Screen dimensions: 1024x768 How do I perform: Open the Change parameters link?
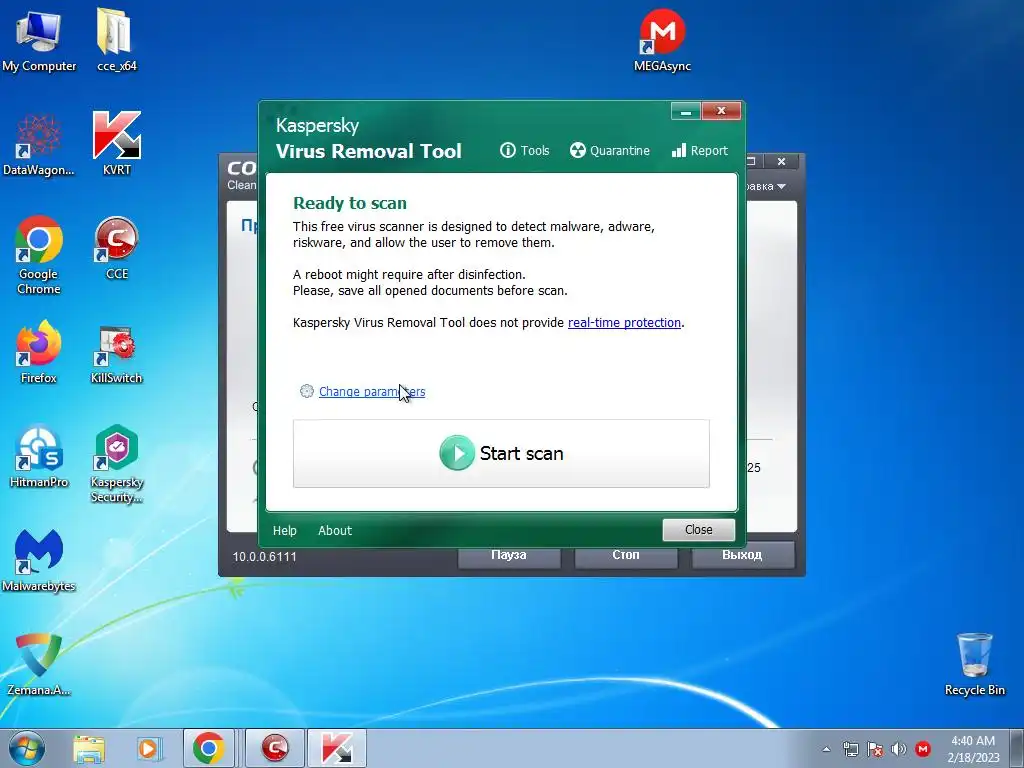pos(372,392)
